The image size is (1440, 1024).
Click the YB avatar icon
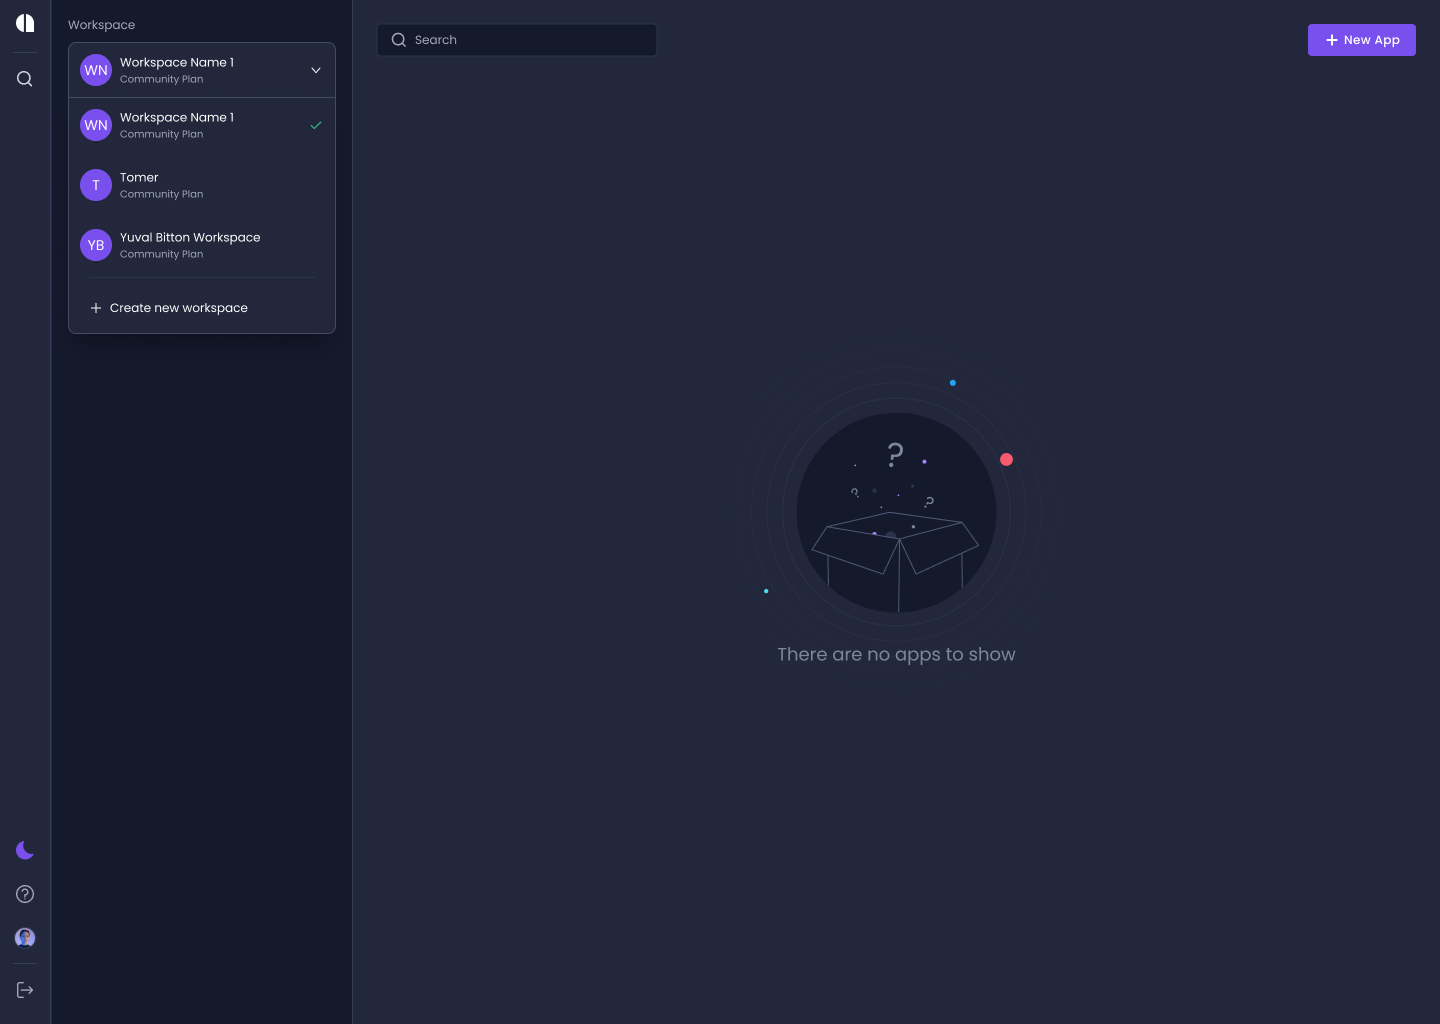coord(96,245)
